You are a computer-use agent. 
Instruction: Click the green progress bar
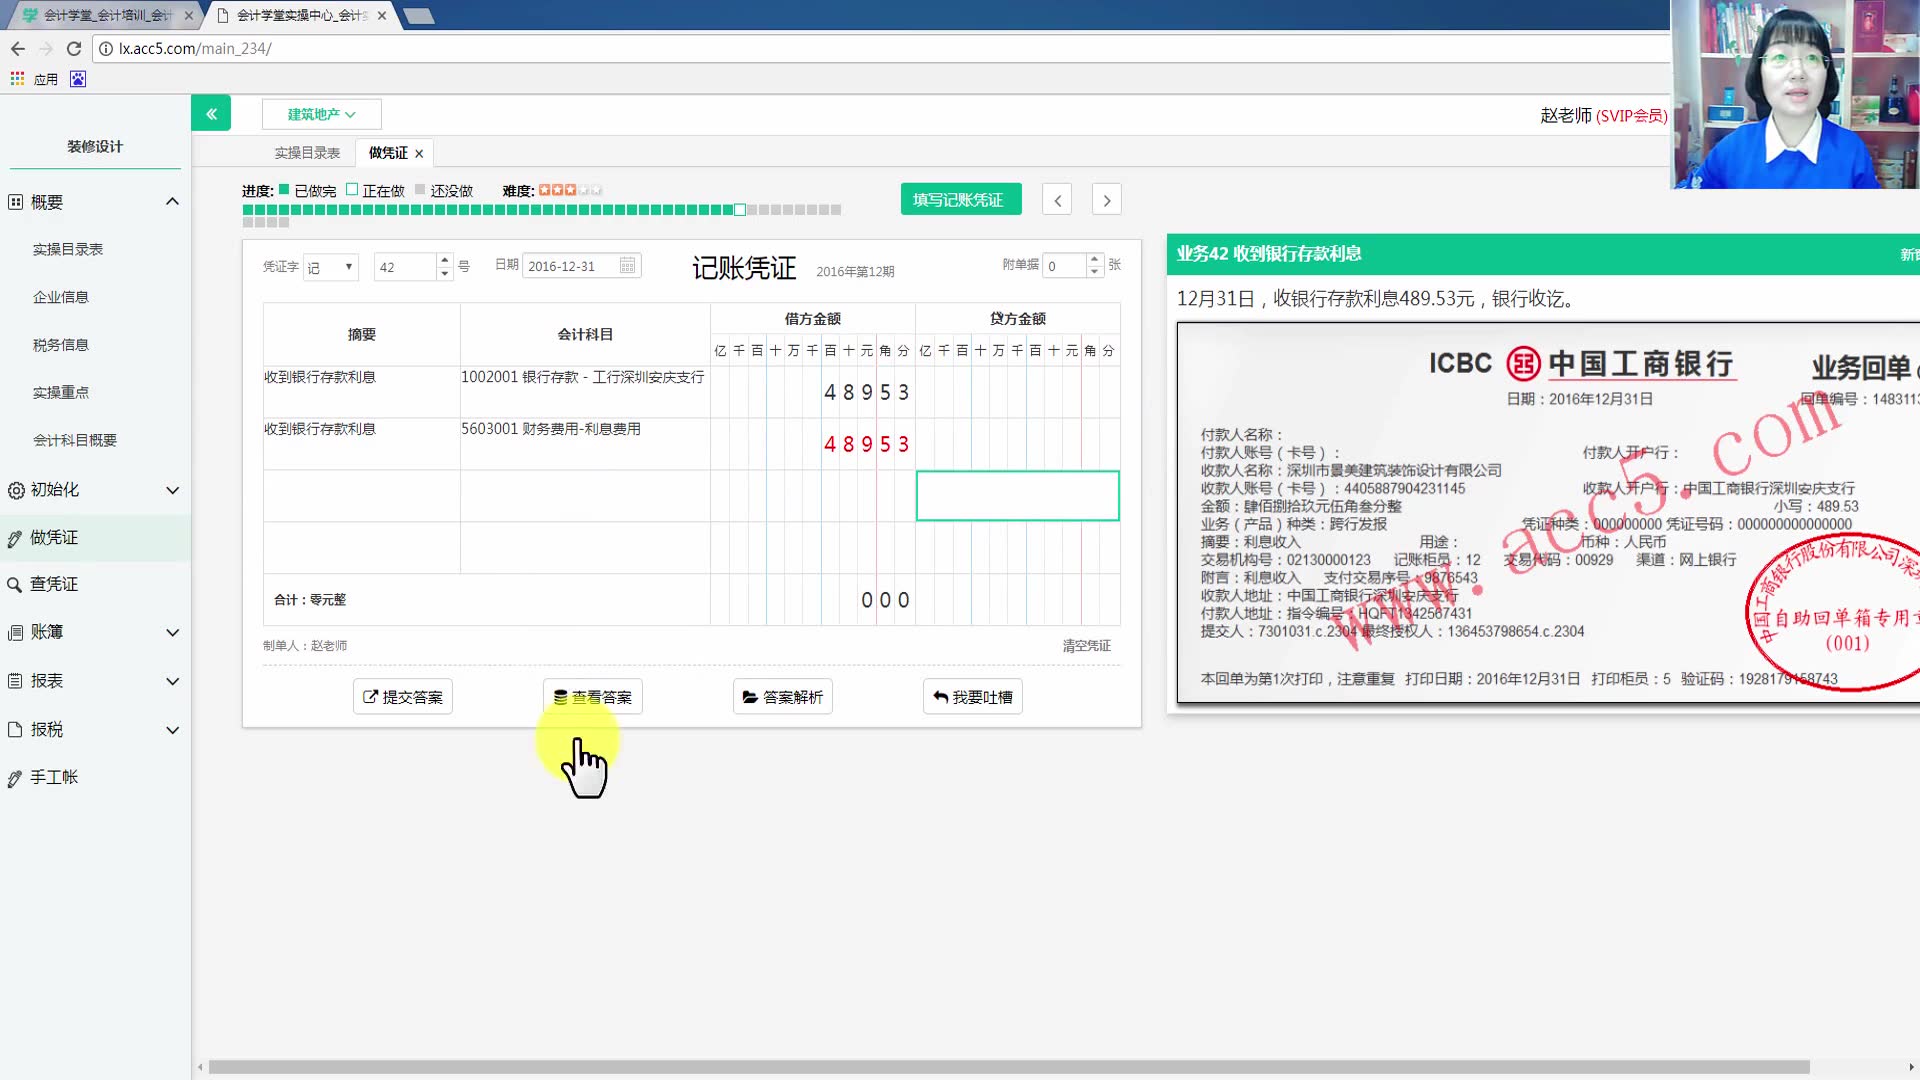pyautogui.click(x=490, y=210)
